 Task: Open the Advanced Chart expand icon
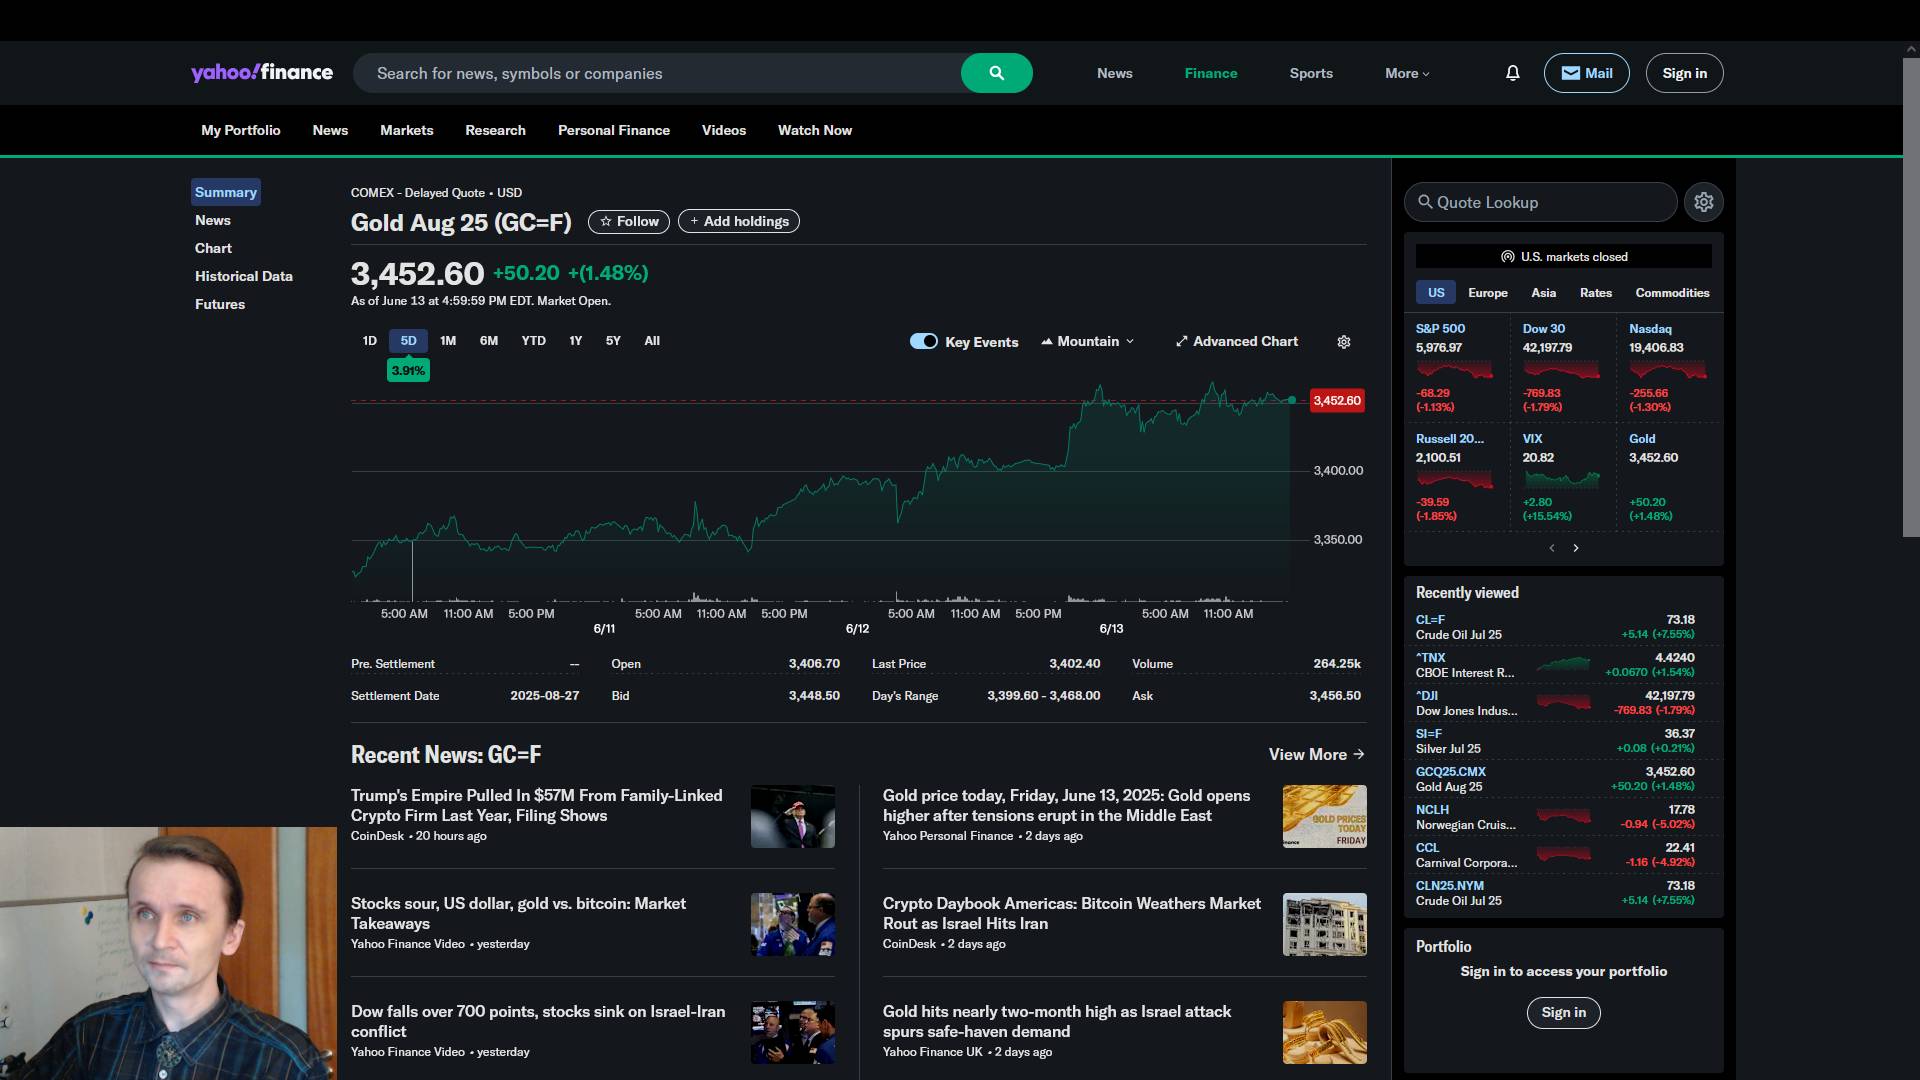[x=1181, y=342]
